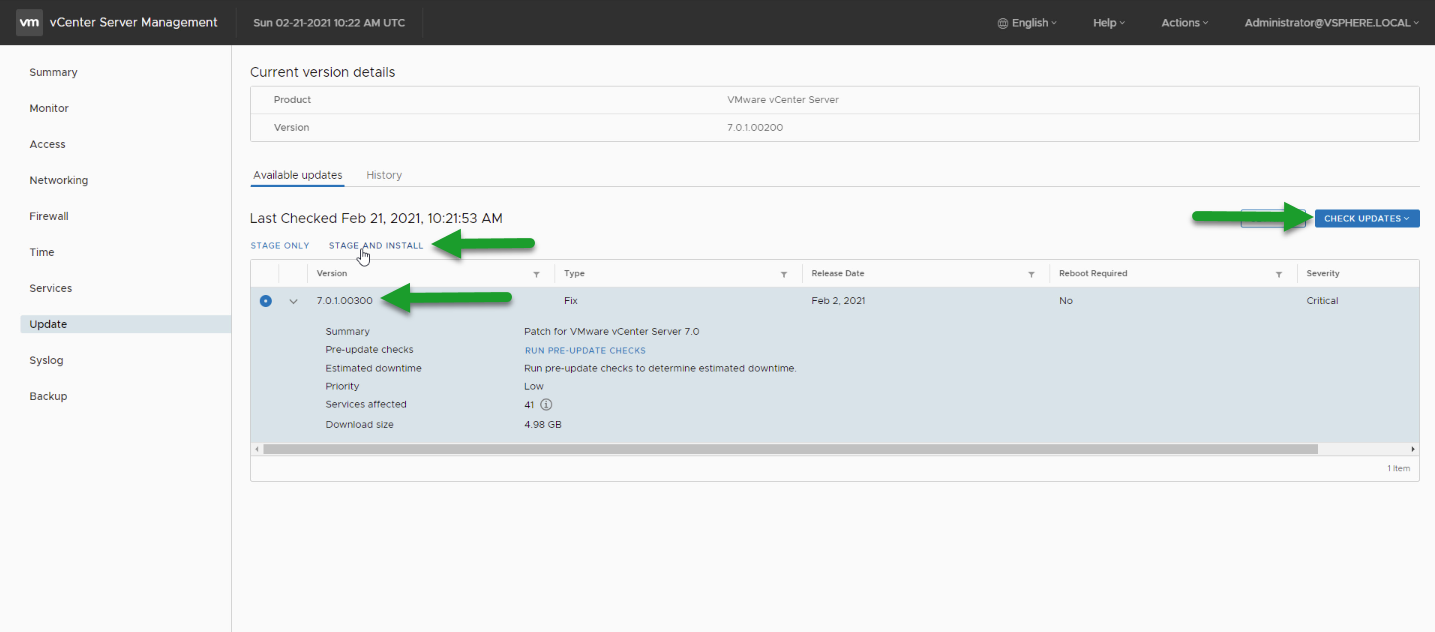
Task: Select the Update sidebar item
Action: tap(125, 325)
